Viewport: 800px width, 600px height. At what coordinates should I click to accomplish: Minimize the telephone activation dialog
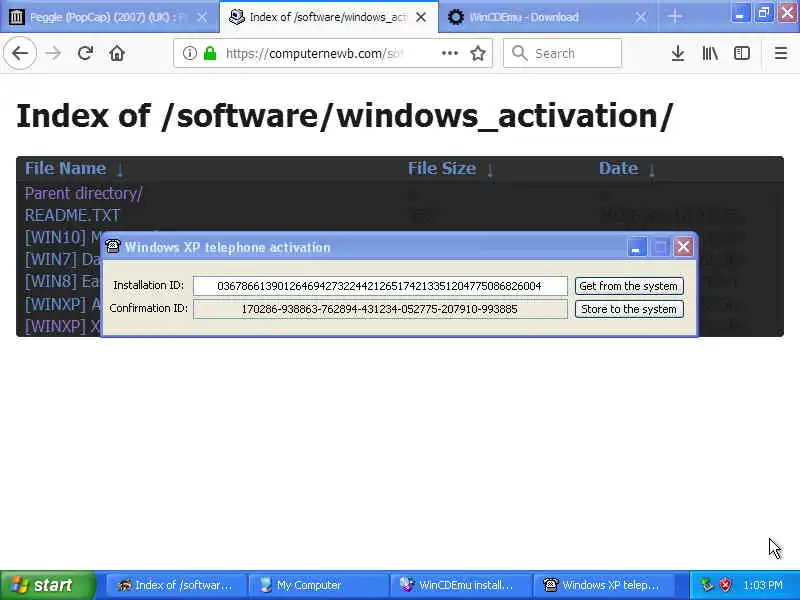coord(636,247)
